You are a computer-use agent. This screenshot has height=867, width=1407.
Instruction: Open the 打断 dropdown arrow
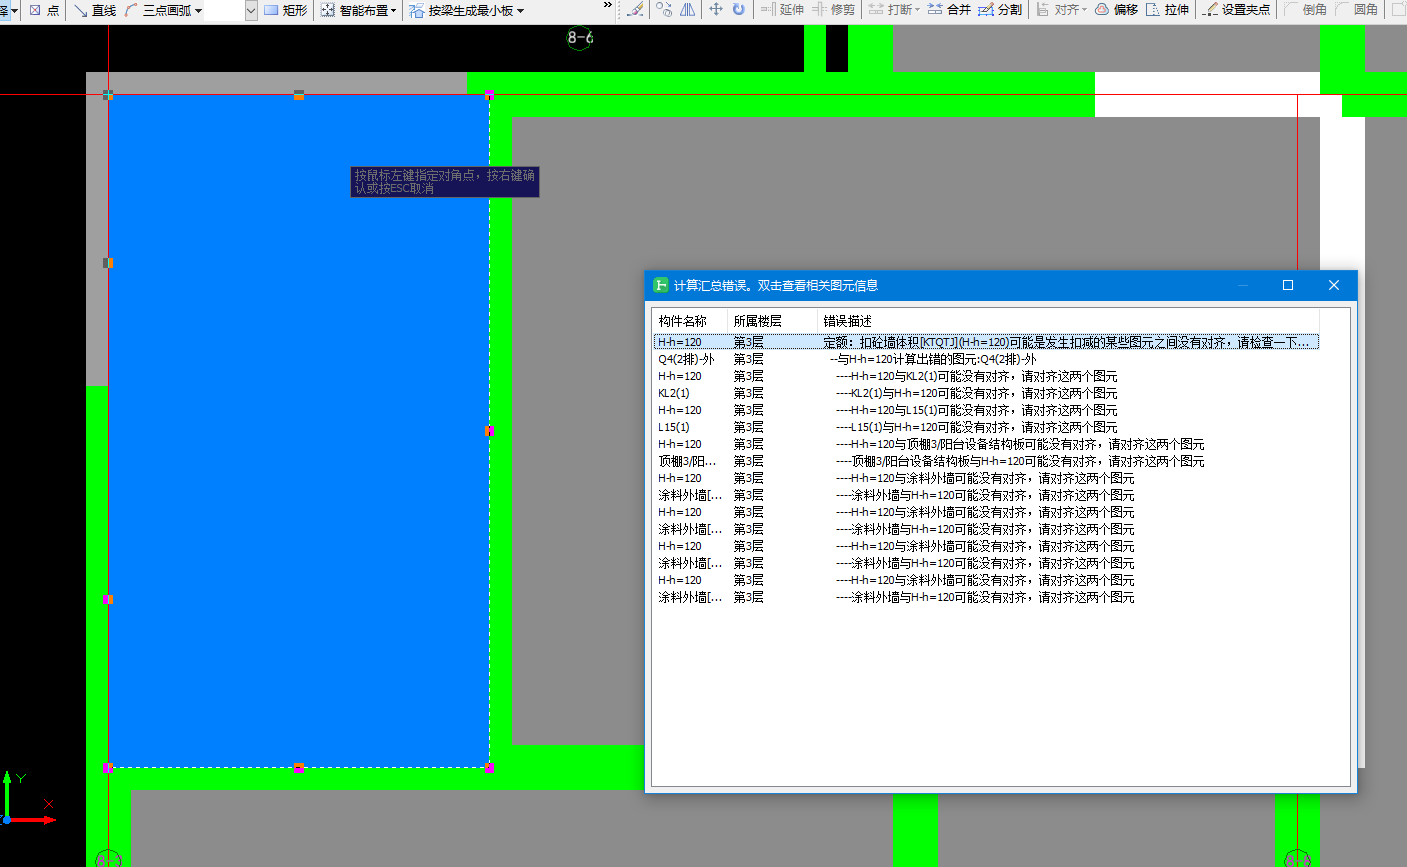(917, 11)
